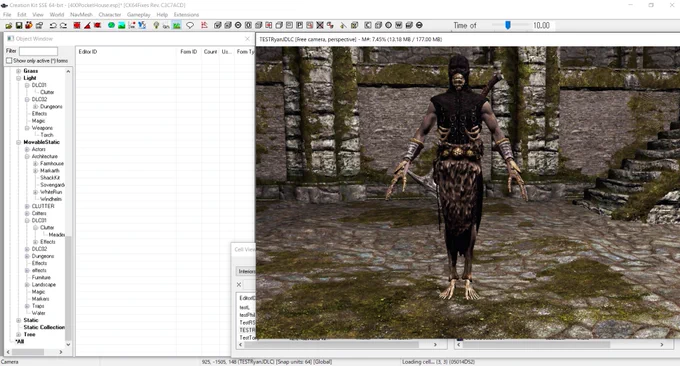The image size is (680, 366).
Task: Select the Static Collection tree item
Action: [44, 327]
